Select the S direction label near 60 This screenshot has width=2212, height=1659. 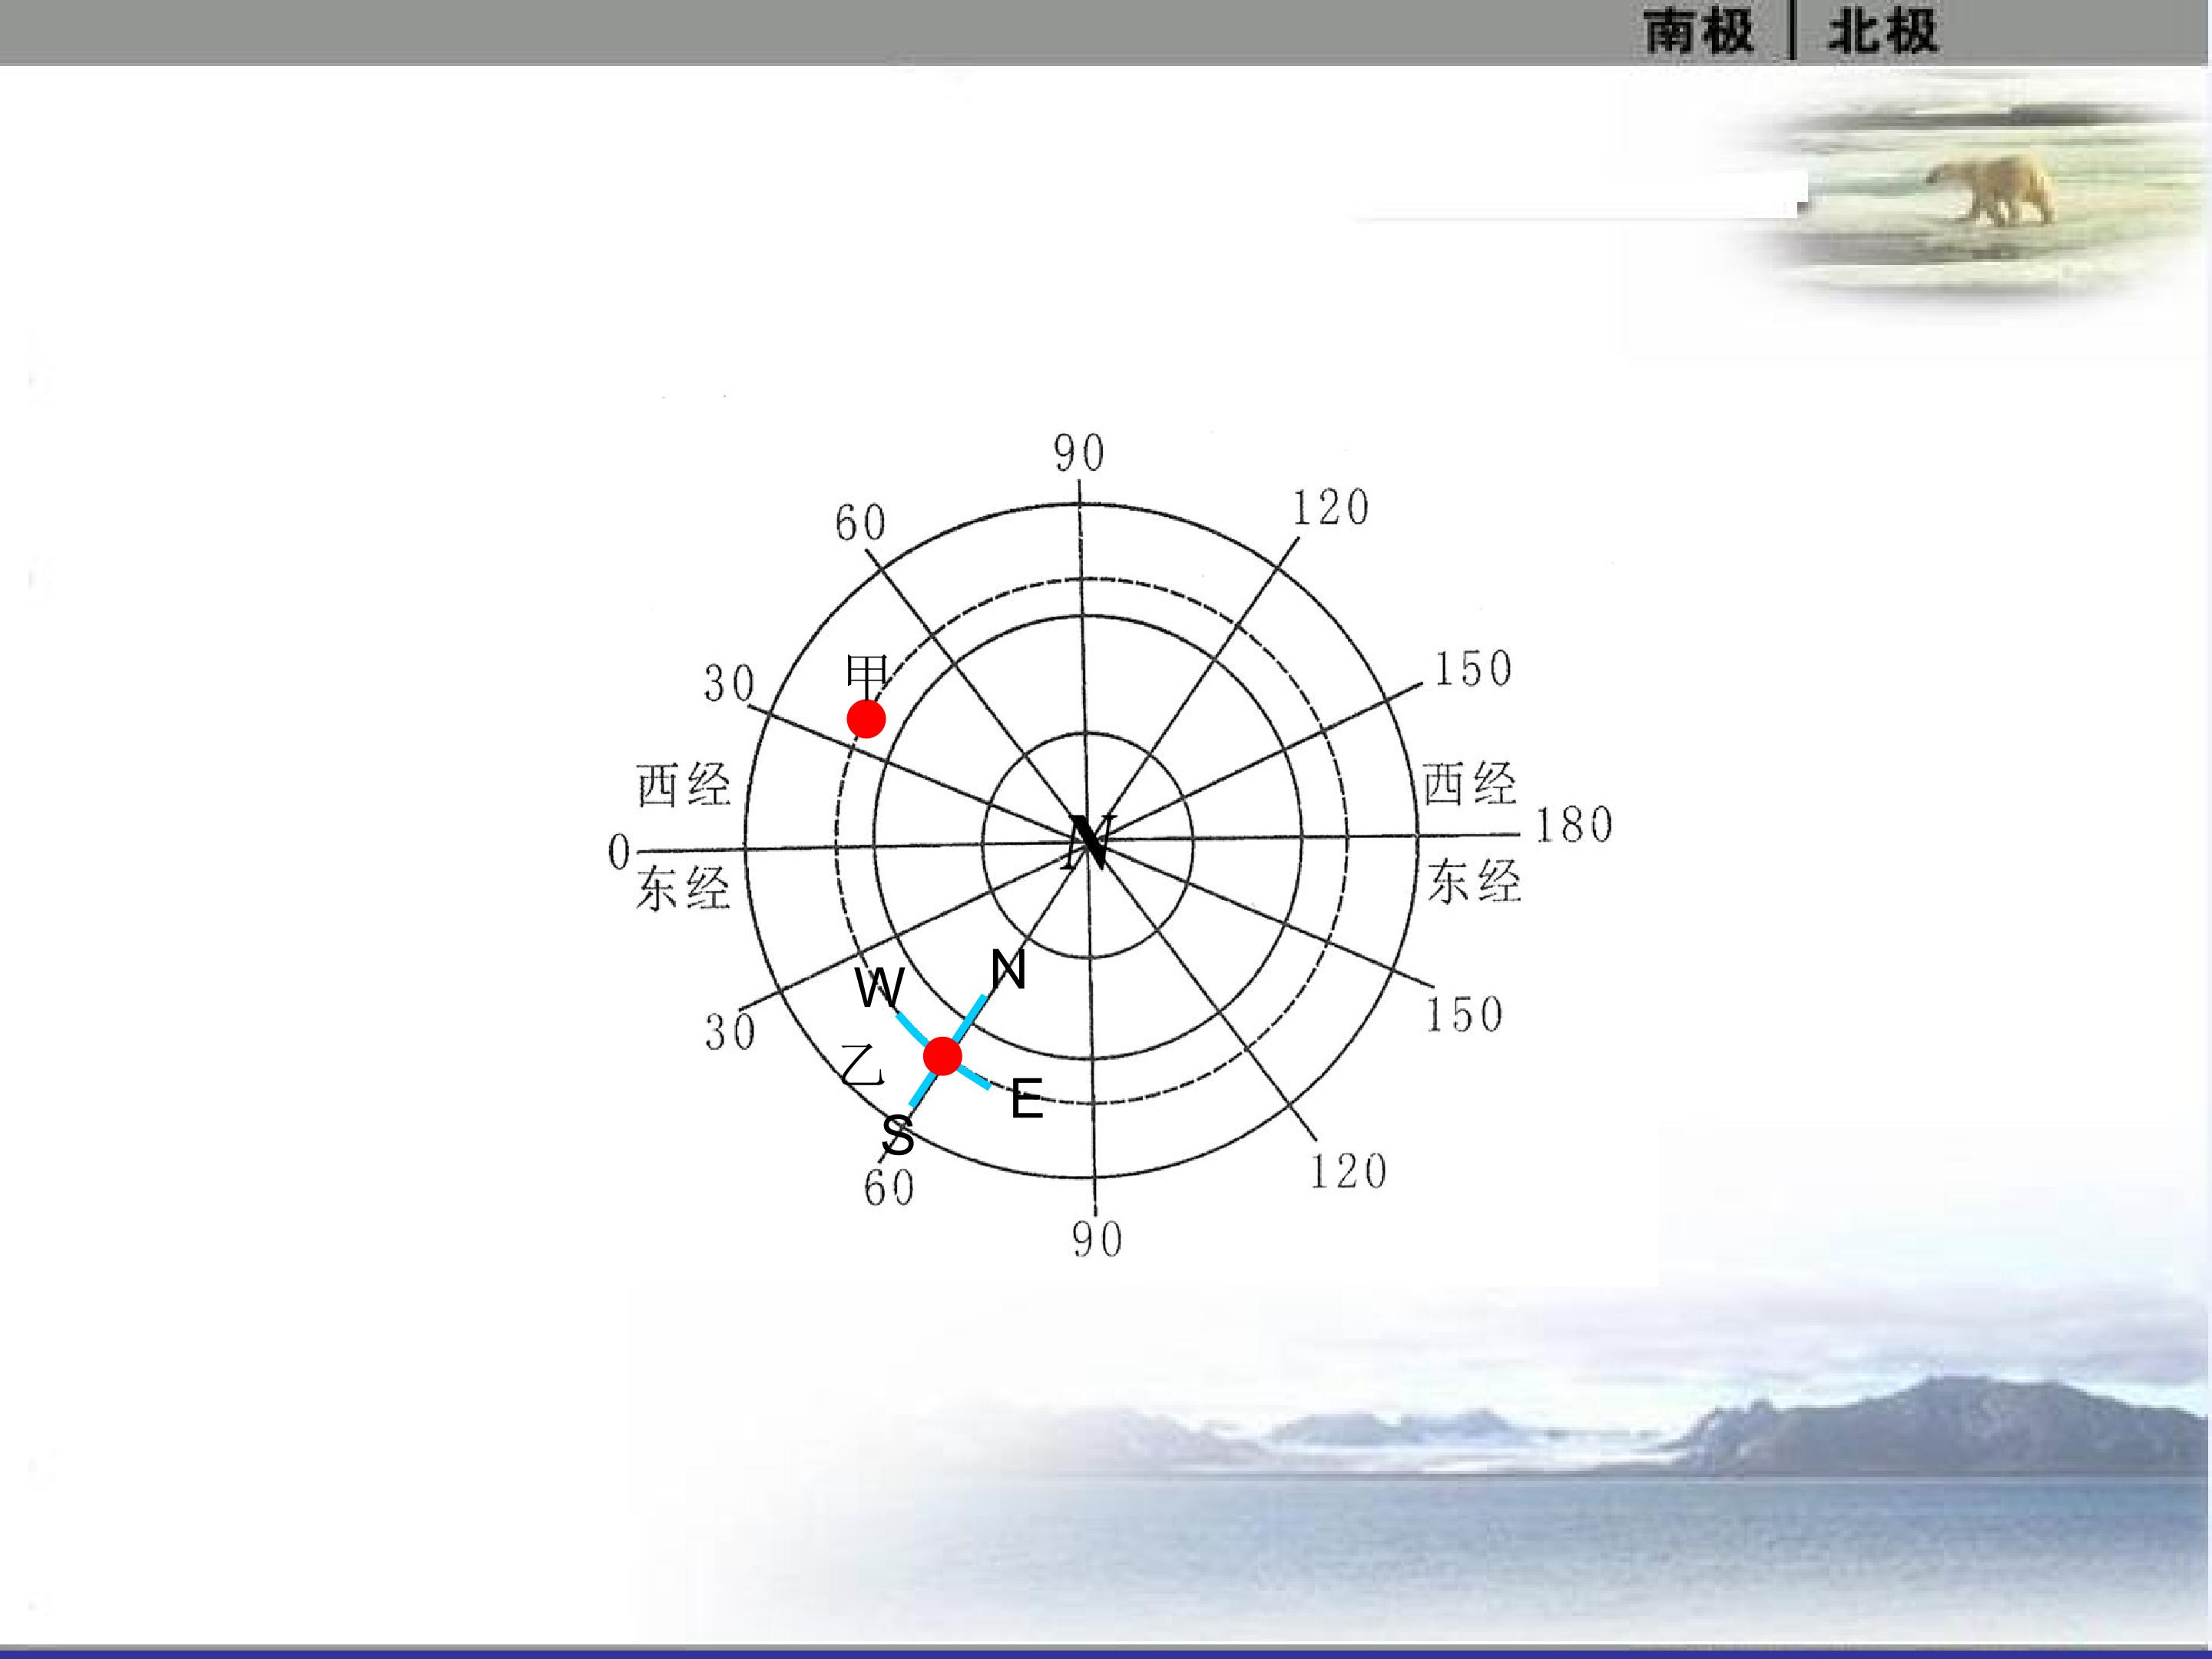point(898,1136)
